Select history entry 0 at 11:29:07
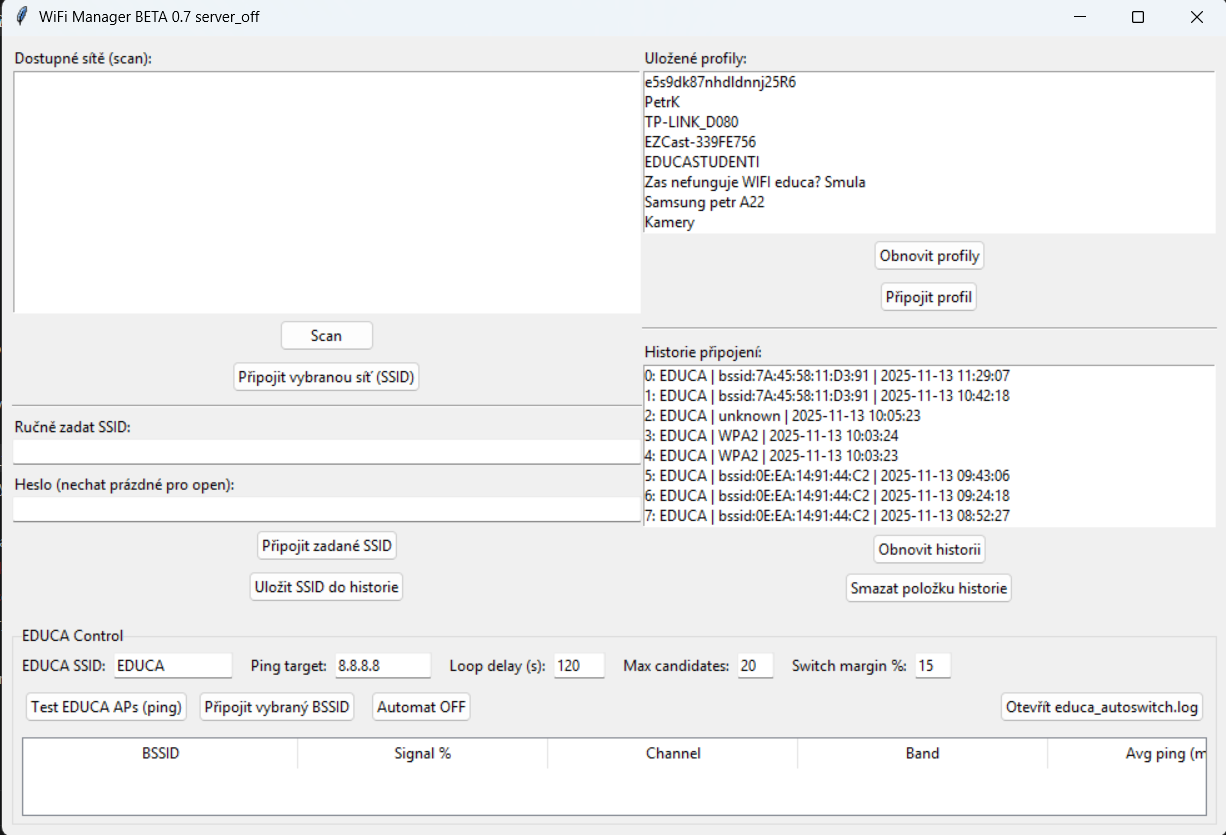Screen dimensions: 1226x835 tap(929, 376)
